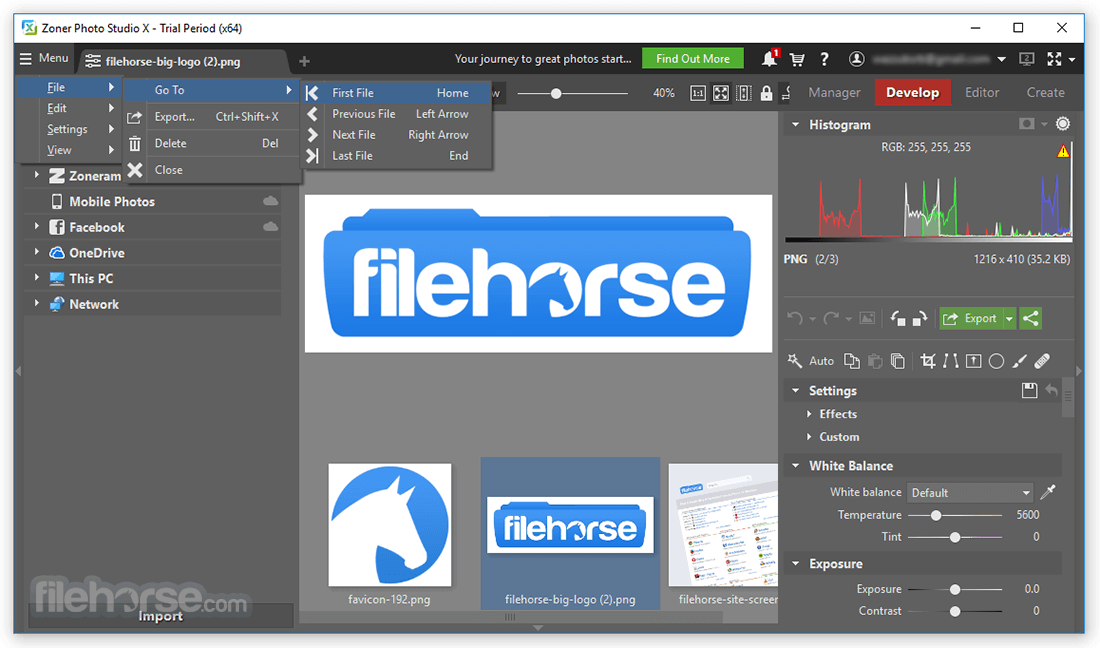Toggle the zoom lock padlock icon
Screen dimensions: 1100x648
[766, 93]
